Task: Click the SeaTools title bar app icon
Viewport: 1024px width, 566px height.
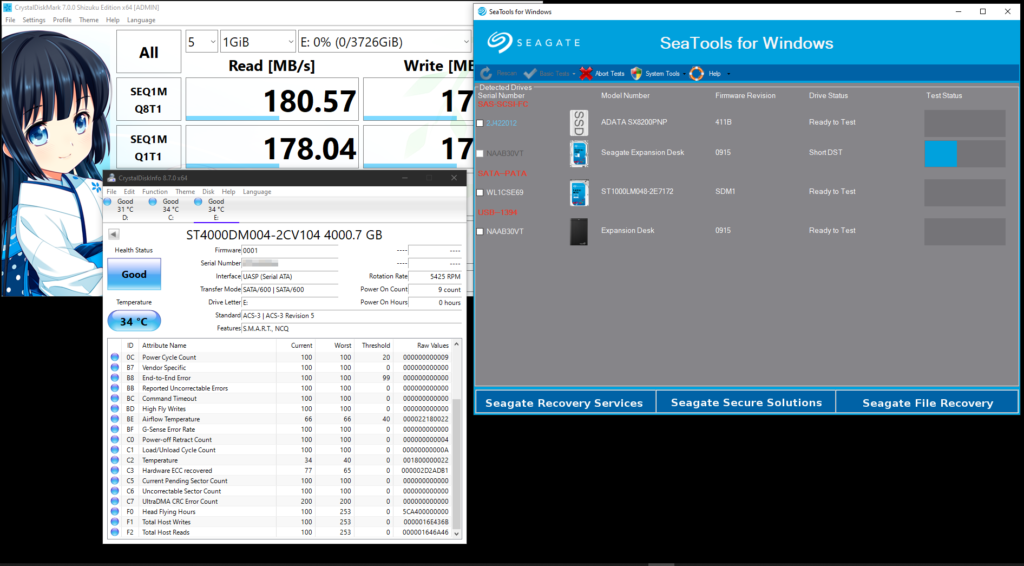Action: click(x=482, y=11)
